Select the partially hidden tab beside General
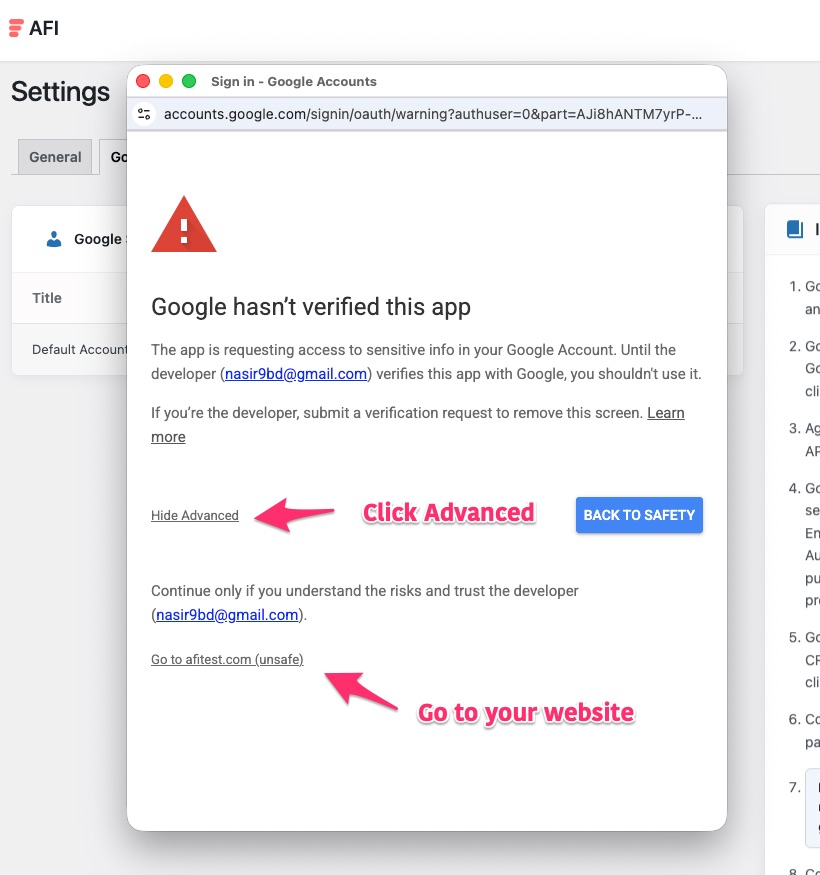This screenshot has height=875, width=820. click(x=114, y=157)
